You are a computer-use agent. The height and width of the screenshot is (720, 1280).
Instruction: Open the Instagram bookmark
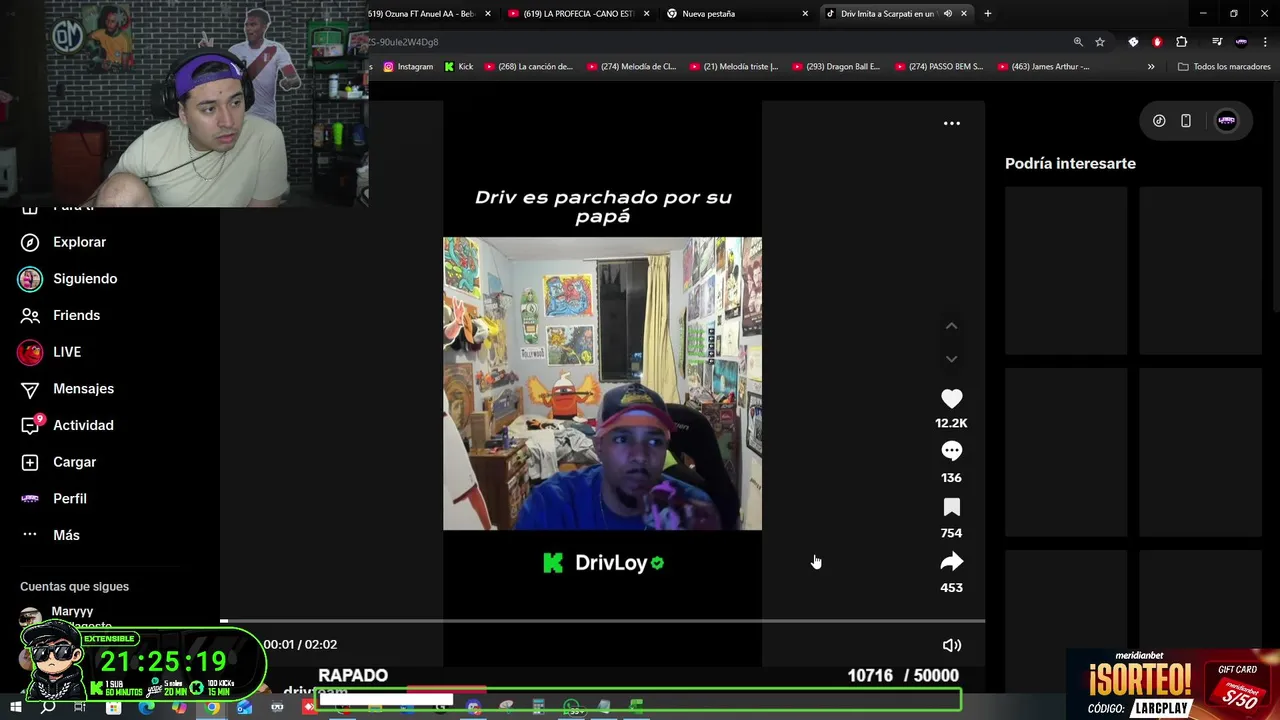tap(409, 67)
